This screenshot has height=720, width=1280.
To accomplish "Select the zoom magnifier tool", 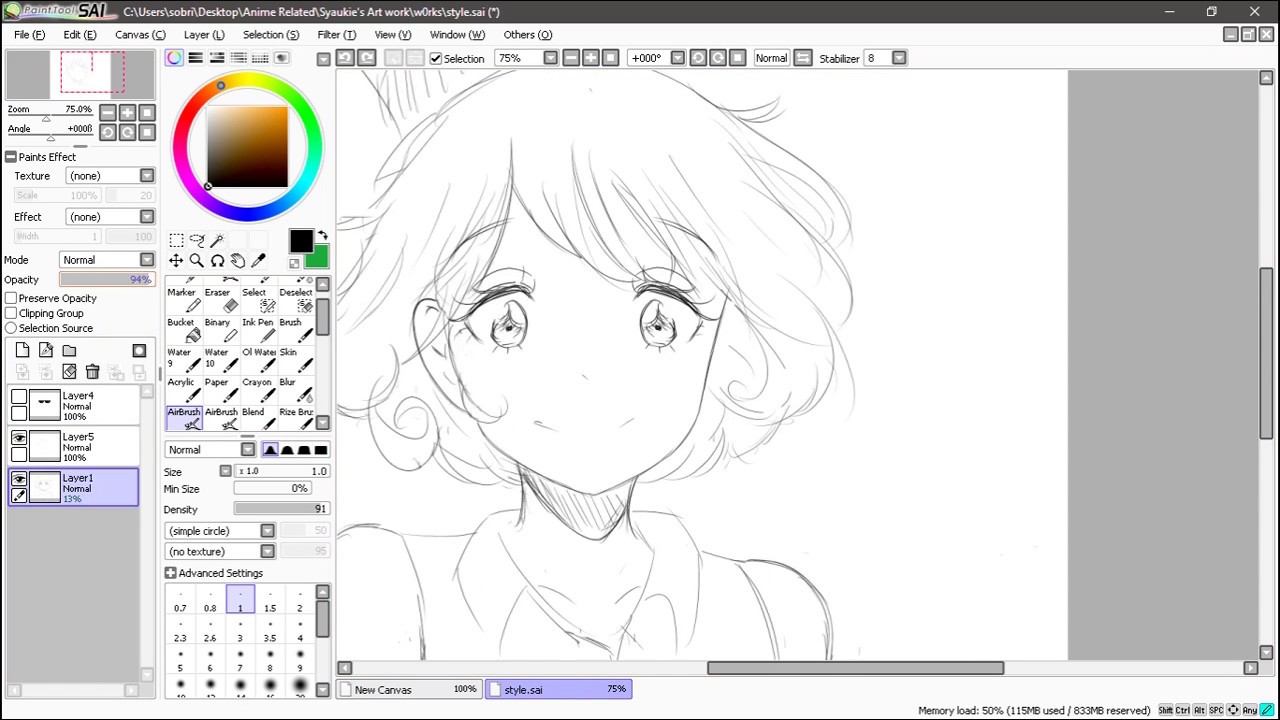I will [196, 261].
